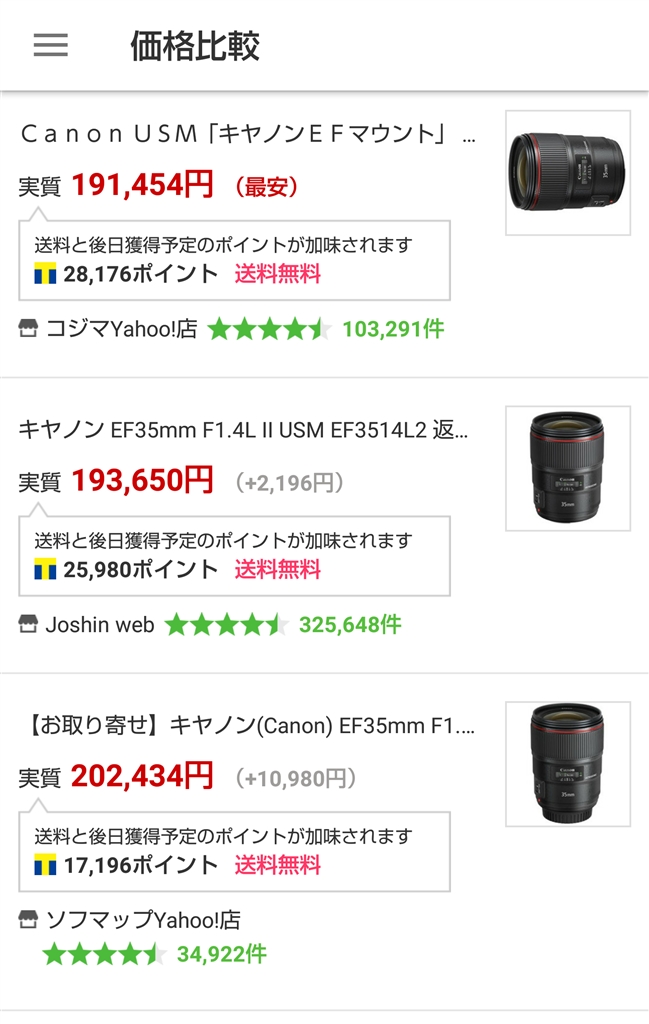649x1024 pixels.
Task: Open the Sofmap lens product thumbnail
Action: [567, 764]
